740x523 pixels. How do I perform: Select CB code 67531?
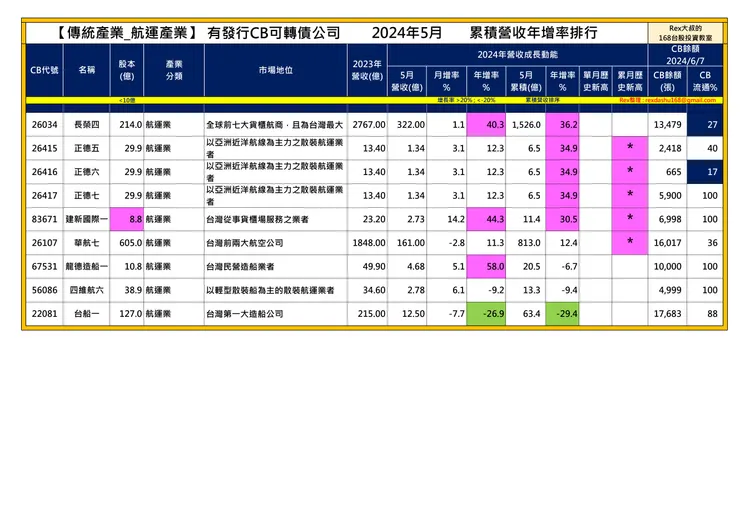click(x=44, y=267)
